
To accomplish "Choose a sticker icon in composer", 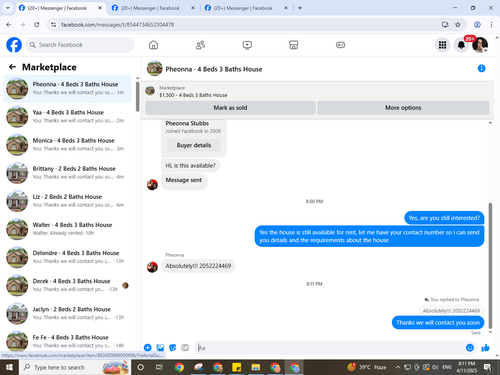I will point(173,348).
